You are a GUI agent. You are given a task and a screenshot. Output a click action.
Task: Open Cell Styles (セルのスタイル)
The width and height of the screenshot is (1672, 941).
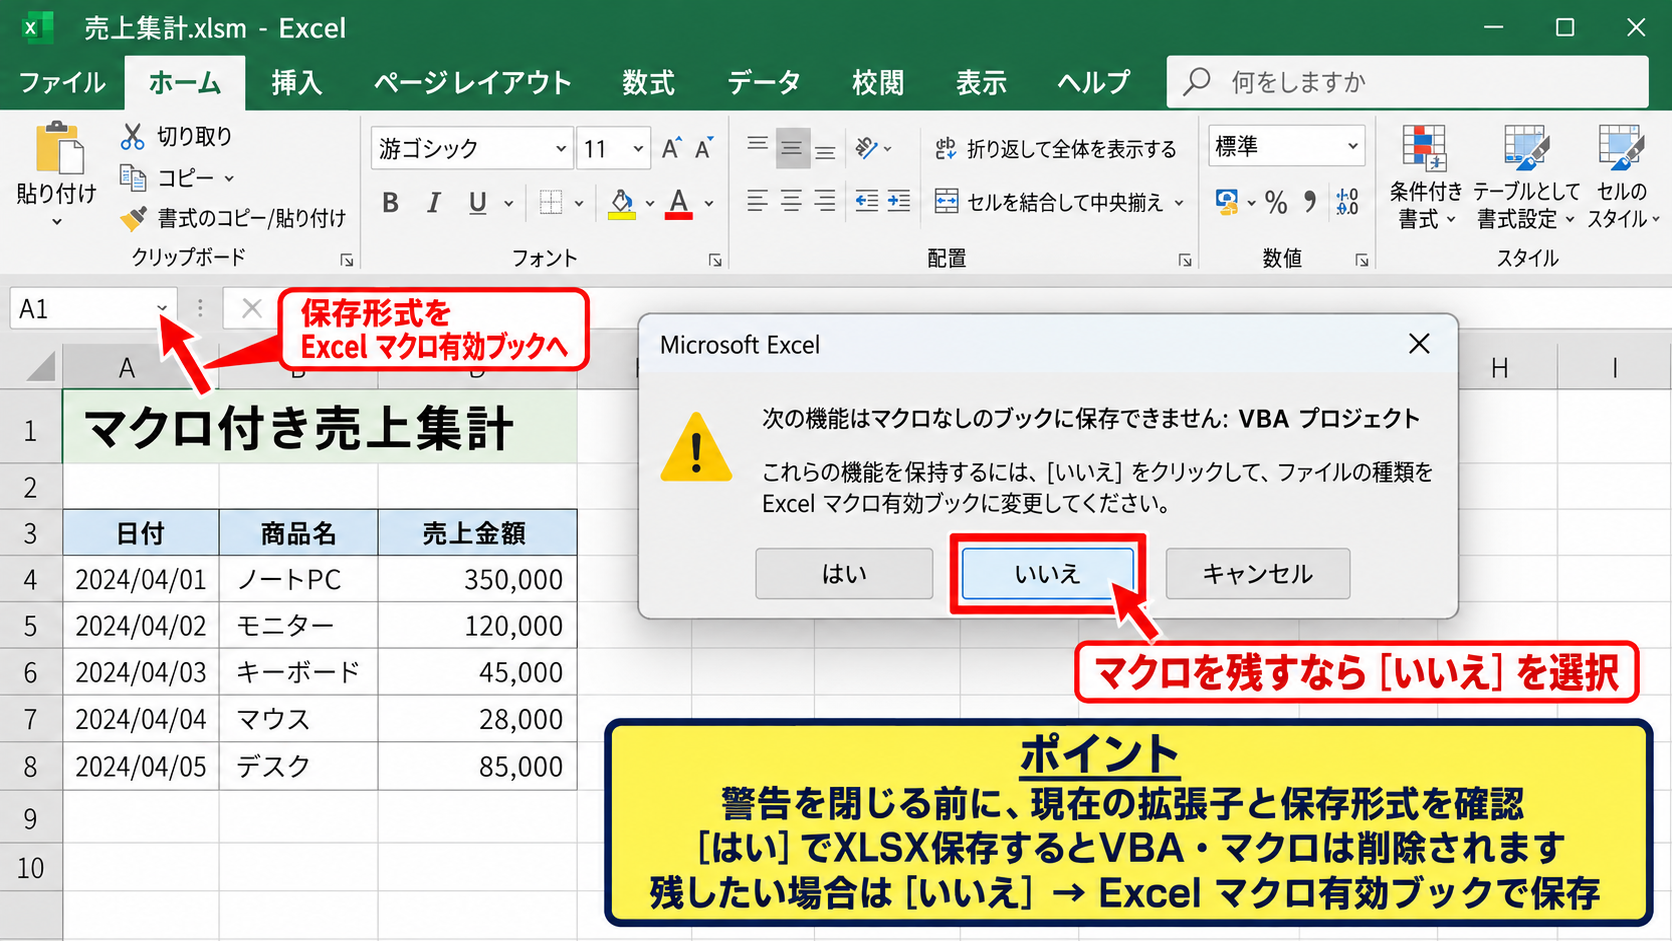[1622, 177]
